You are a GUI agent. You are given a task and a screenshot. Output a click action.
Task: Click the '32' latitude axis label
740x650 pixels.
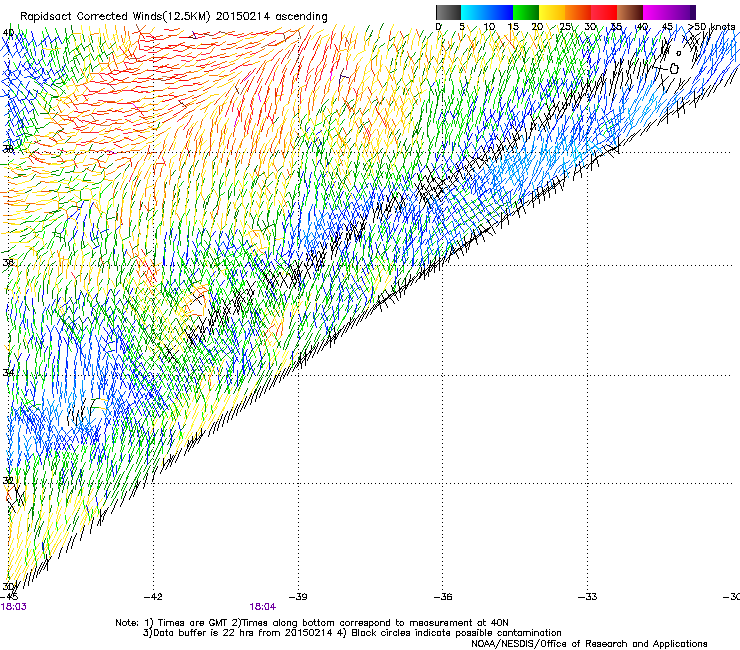pos(8,481)
